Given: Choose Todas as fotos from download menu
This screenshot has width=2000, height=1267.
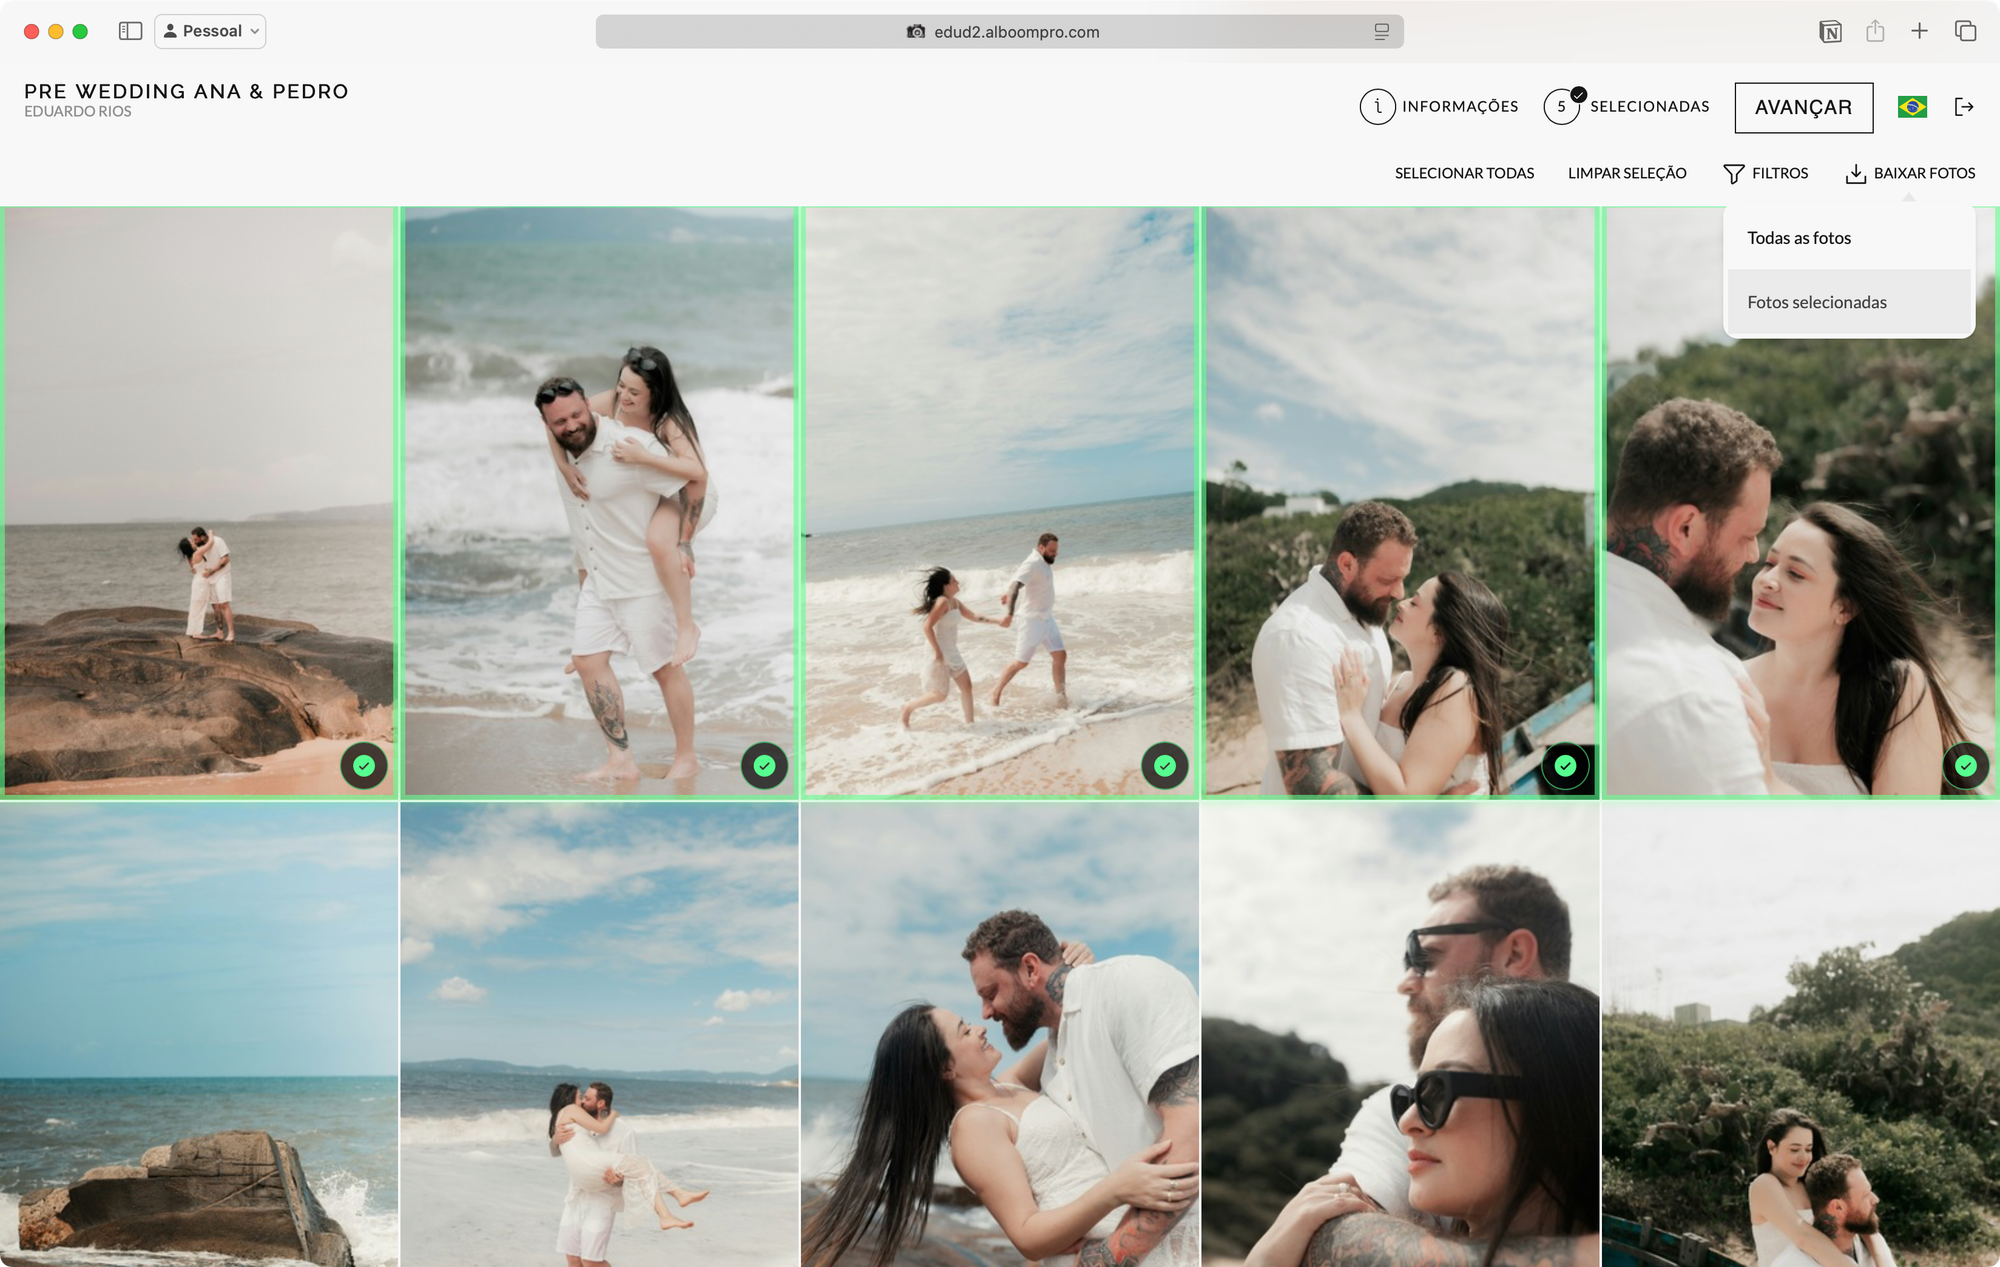Looking at the screenshot, I should (1797, 237).
